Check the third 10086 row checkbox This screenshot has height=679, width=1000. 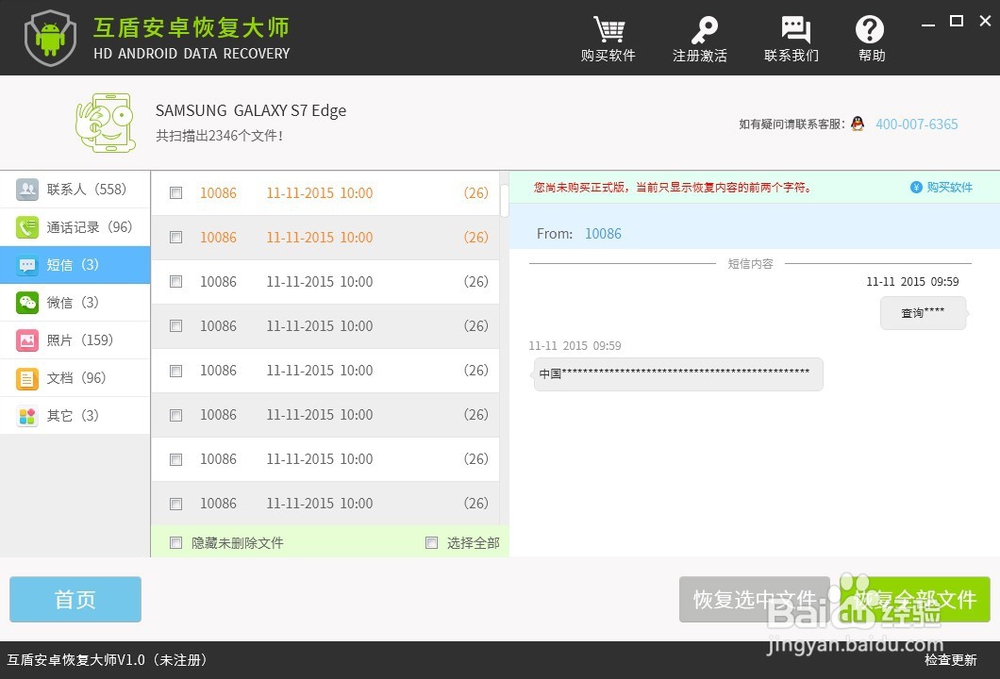point(176,281)
